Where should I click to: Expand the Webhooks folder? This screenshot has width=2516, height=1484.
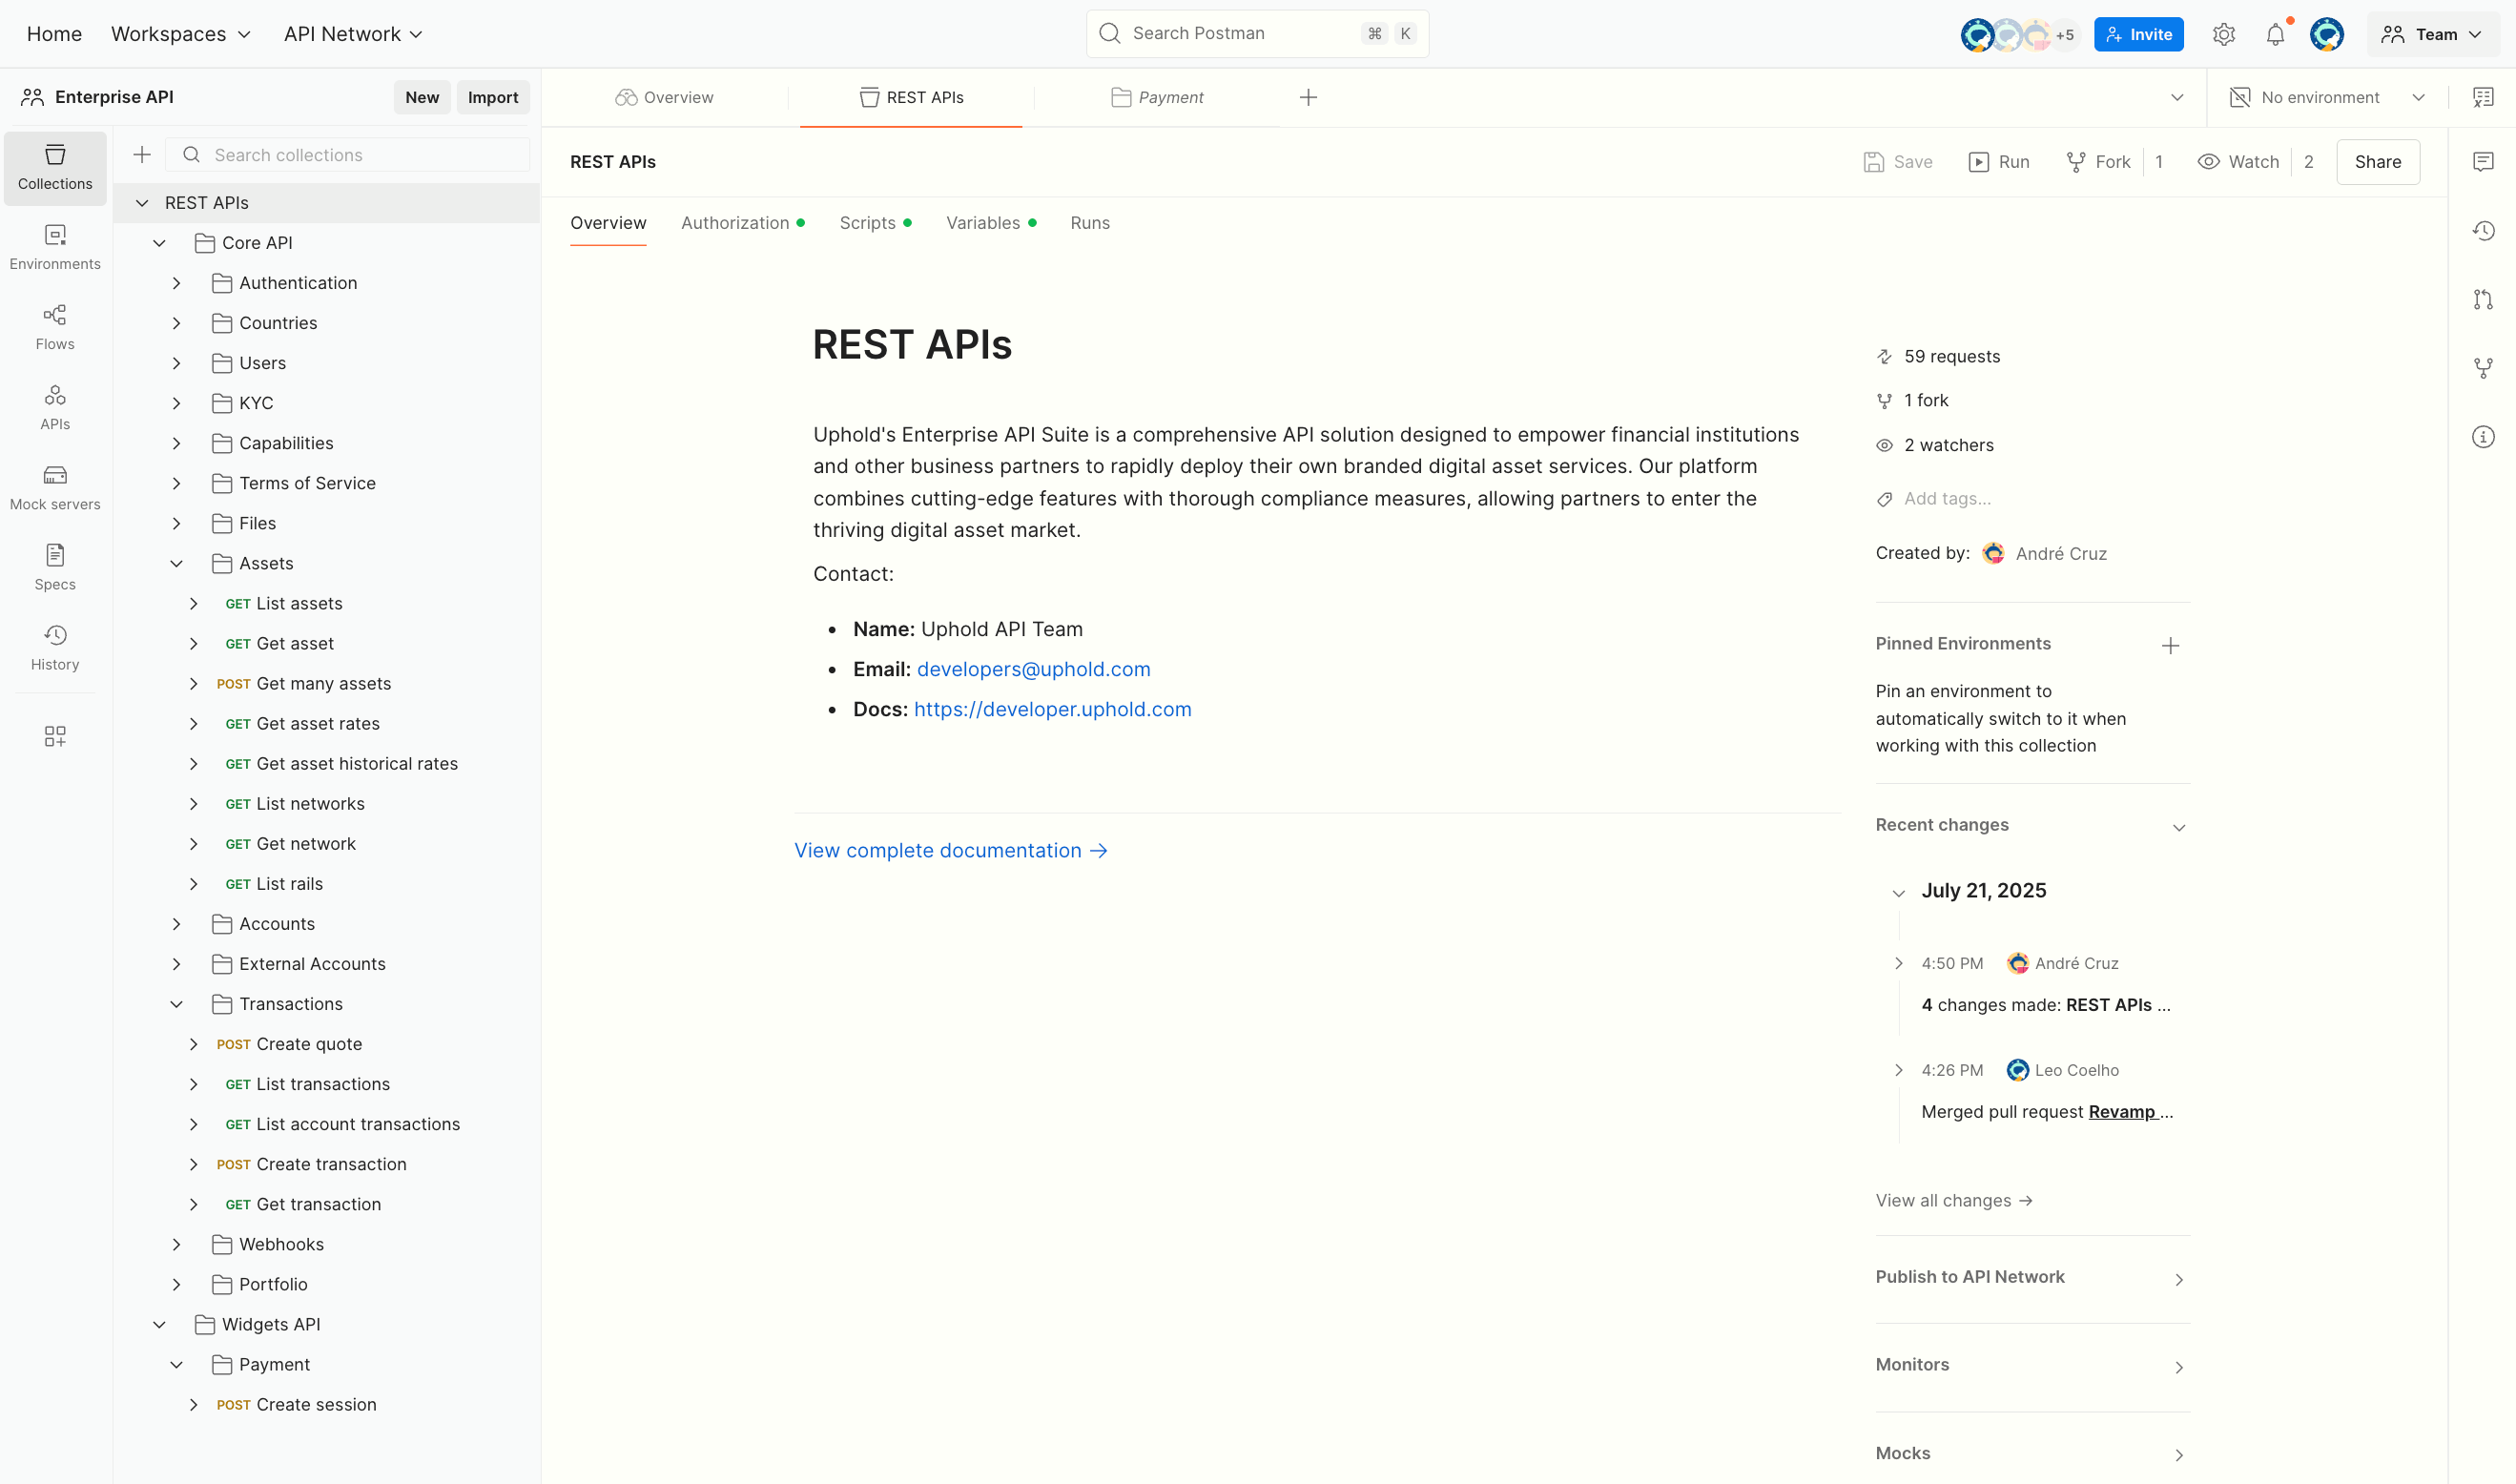click(x=176, y=1244)
